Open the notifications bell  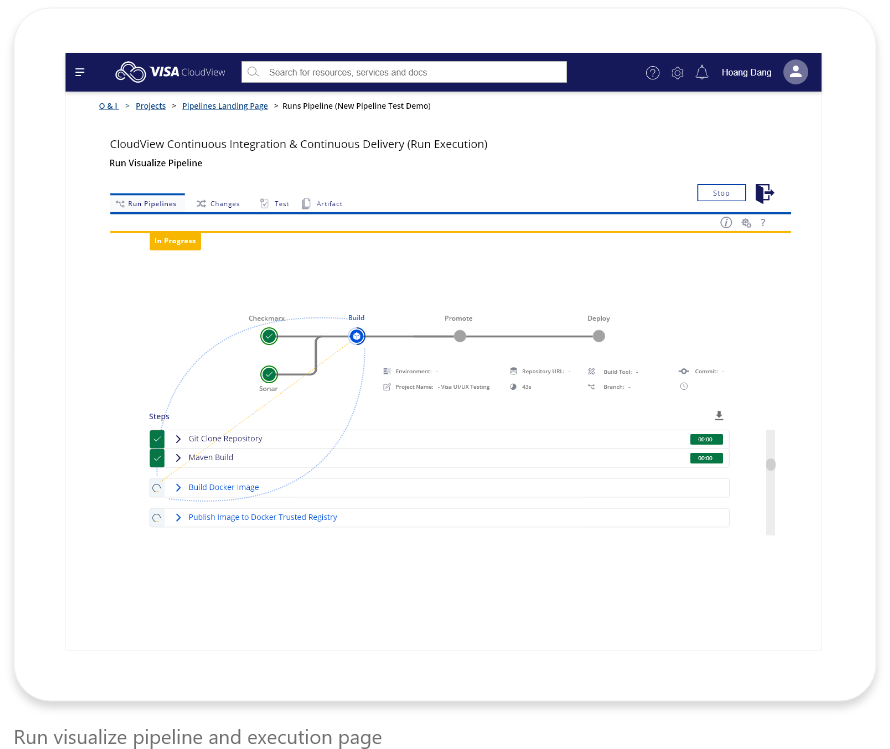702,72
